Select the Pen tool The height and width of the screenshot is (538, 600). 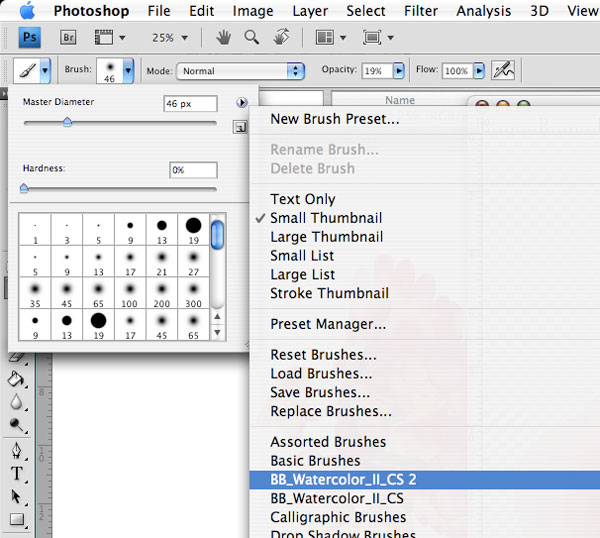[17, 449]
